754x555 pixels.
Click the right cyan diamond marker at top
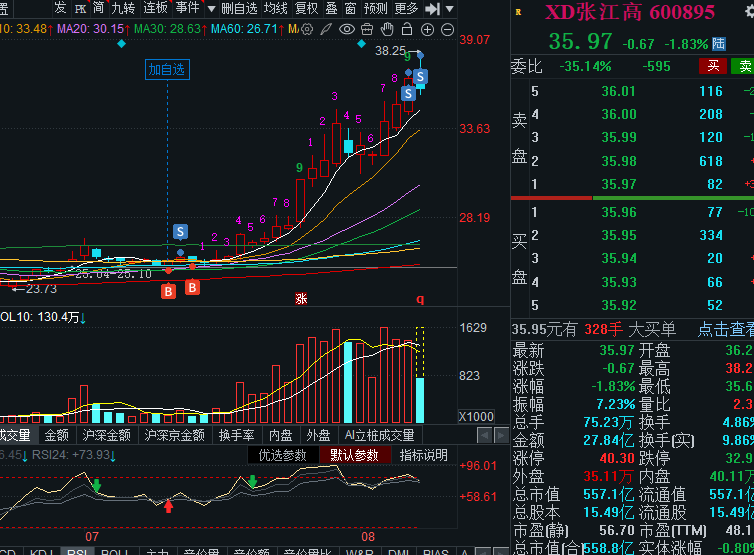coord(361,44)
